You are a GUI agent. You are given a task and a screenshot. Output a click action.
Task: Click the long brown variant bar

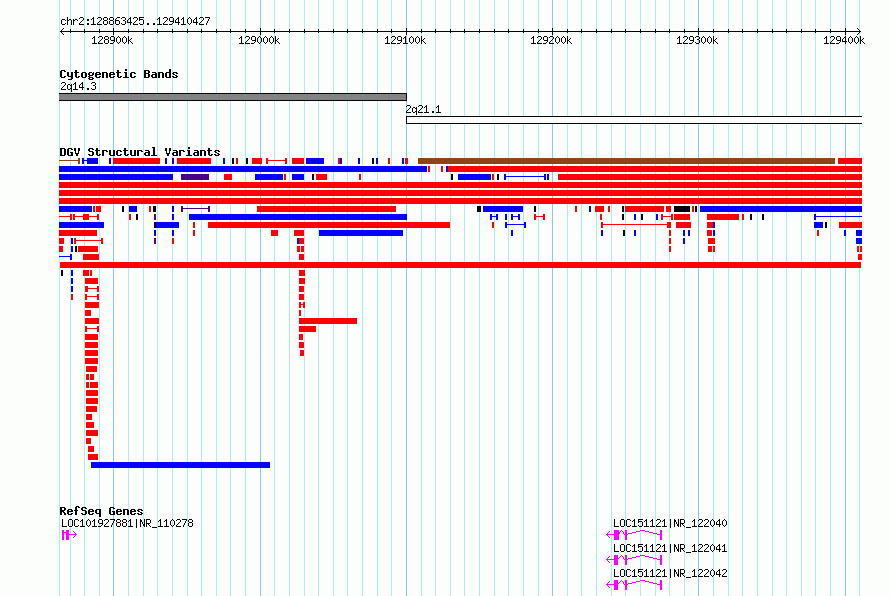click(x=627, y=161)
